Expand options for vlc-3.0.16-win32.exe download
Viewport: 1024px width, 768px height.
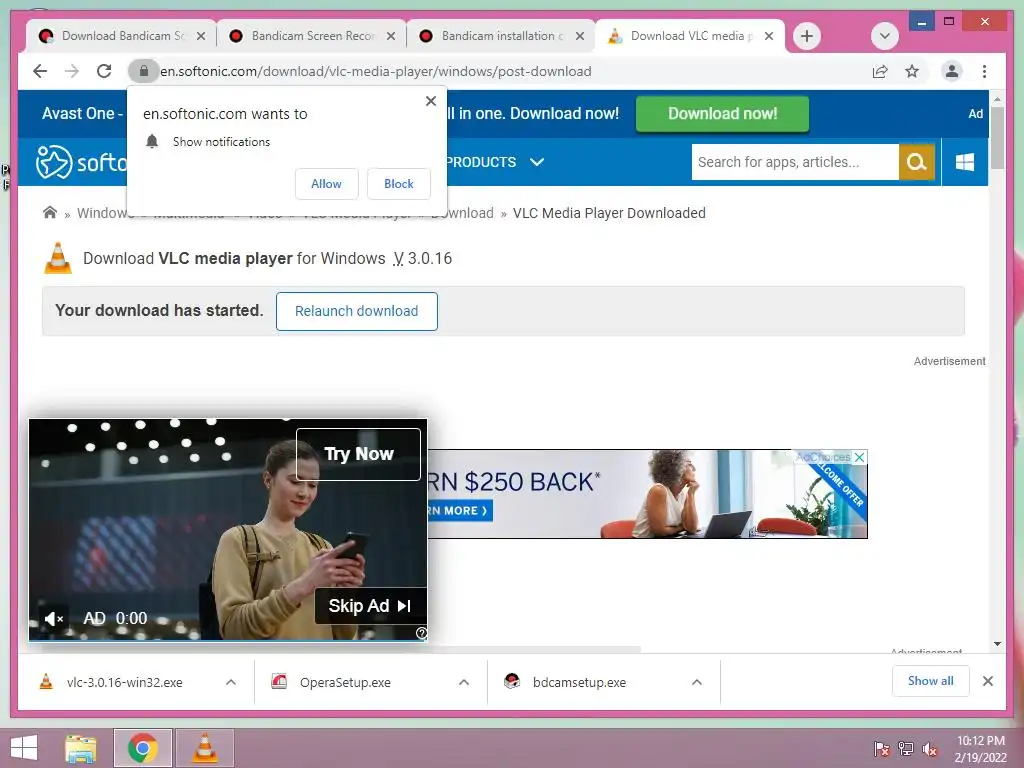point(231,682)
